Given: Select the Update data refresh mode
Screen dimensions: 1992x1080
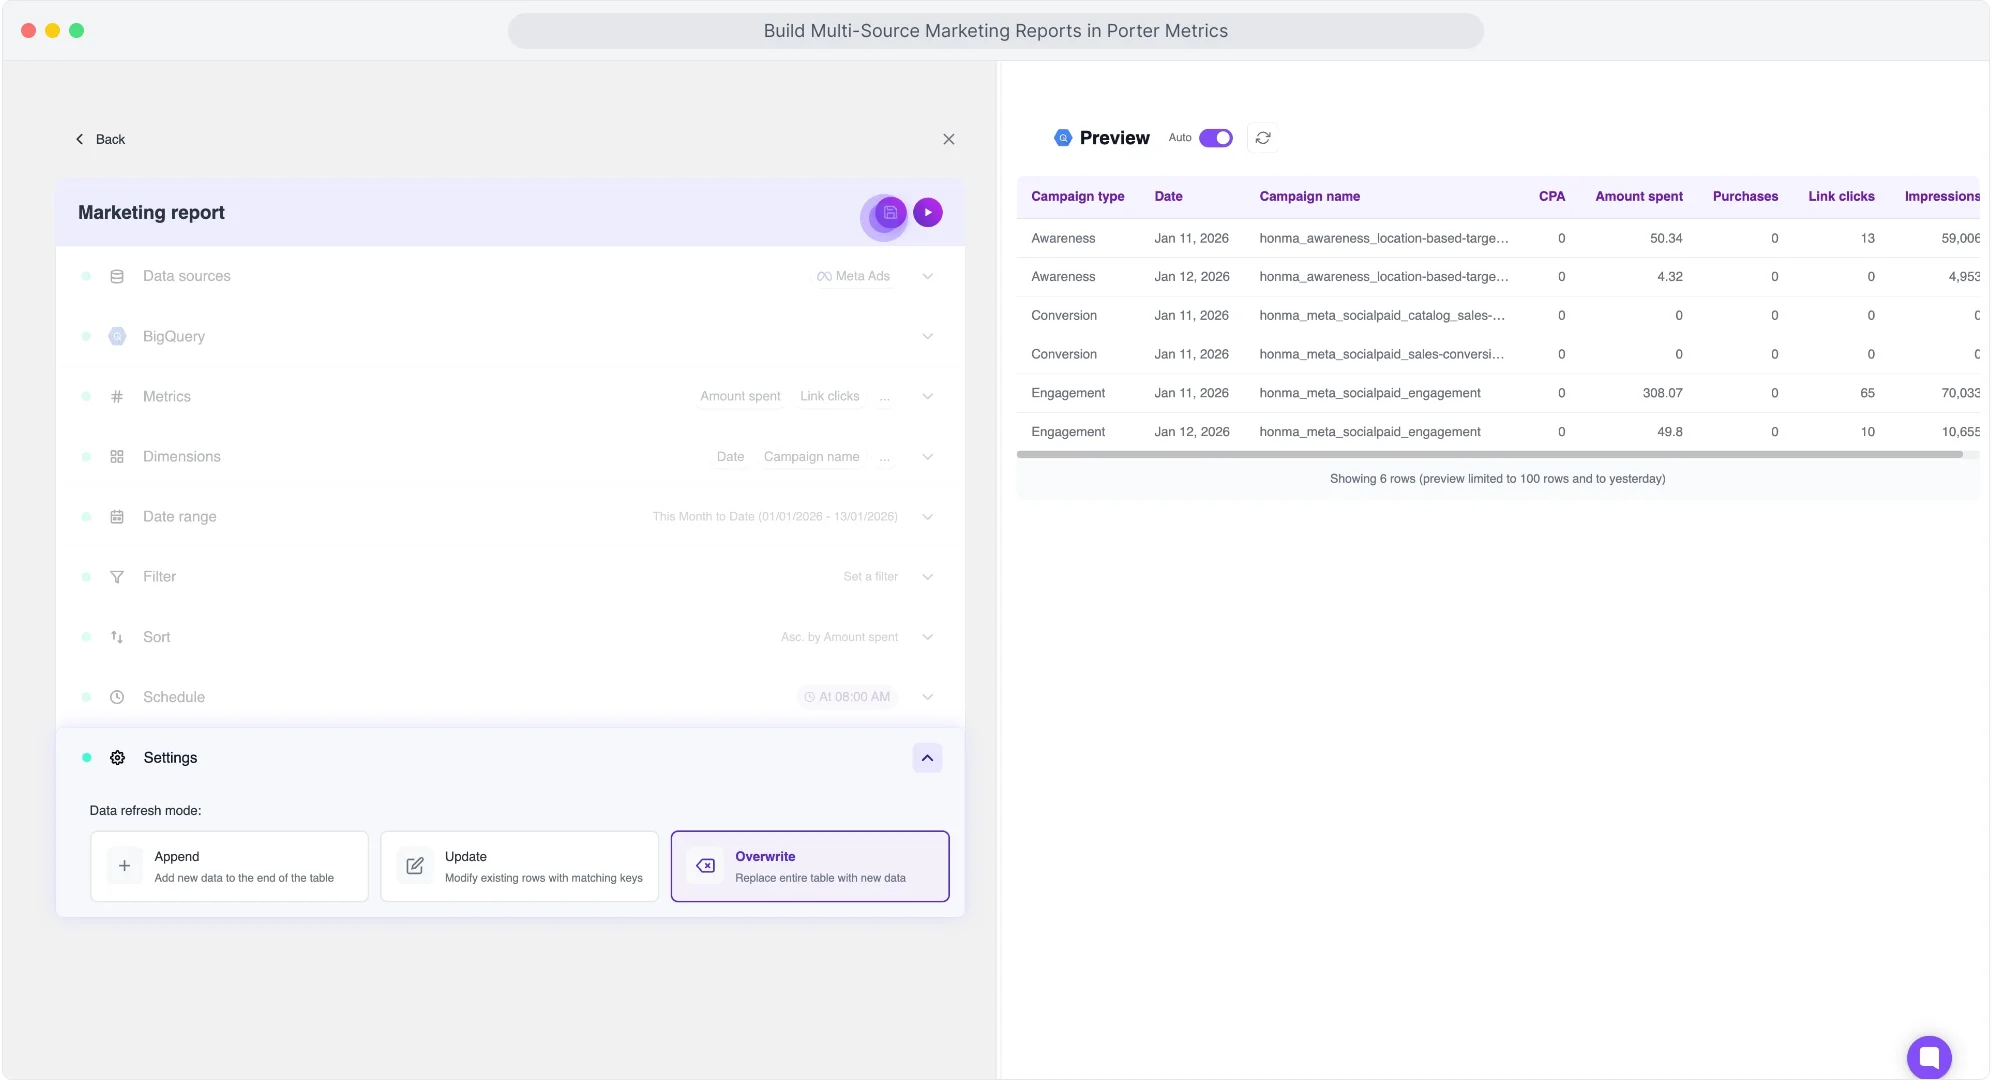Looking at the screenshot, I should pos(519,865).
